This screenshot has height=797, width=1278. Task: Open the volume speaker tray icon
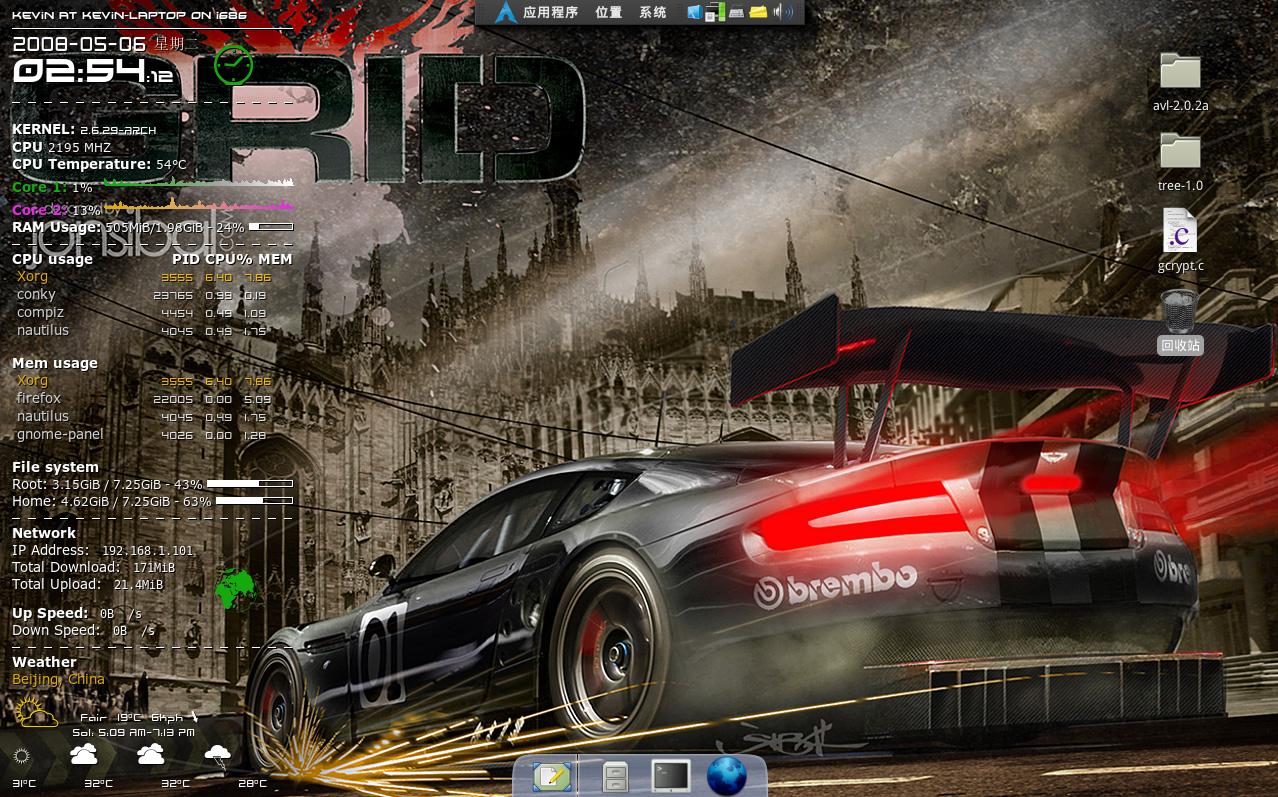tap(784, 13)
